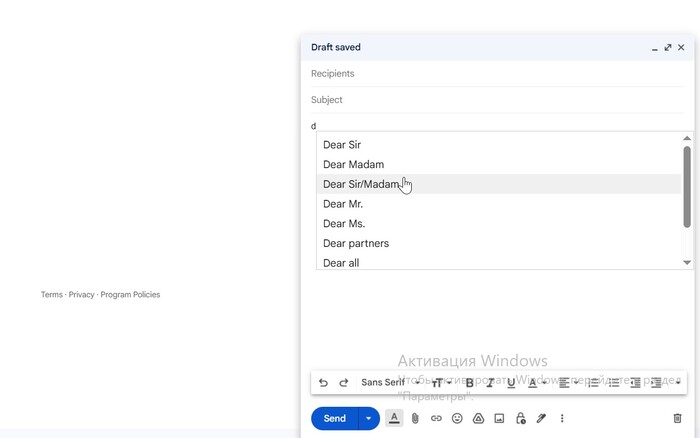Image resolution: width=700 pixels, height=438 pixels.
Task: Toggle confidential mode lock icon
Action: [520, 419]
